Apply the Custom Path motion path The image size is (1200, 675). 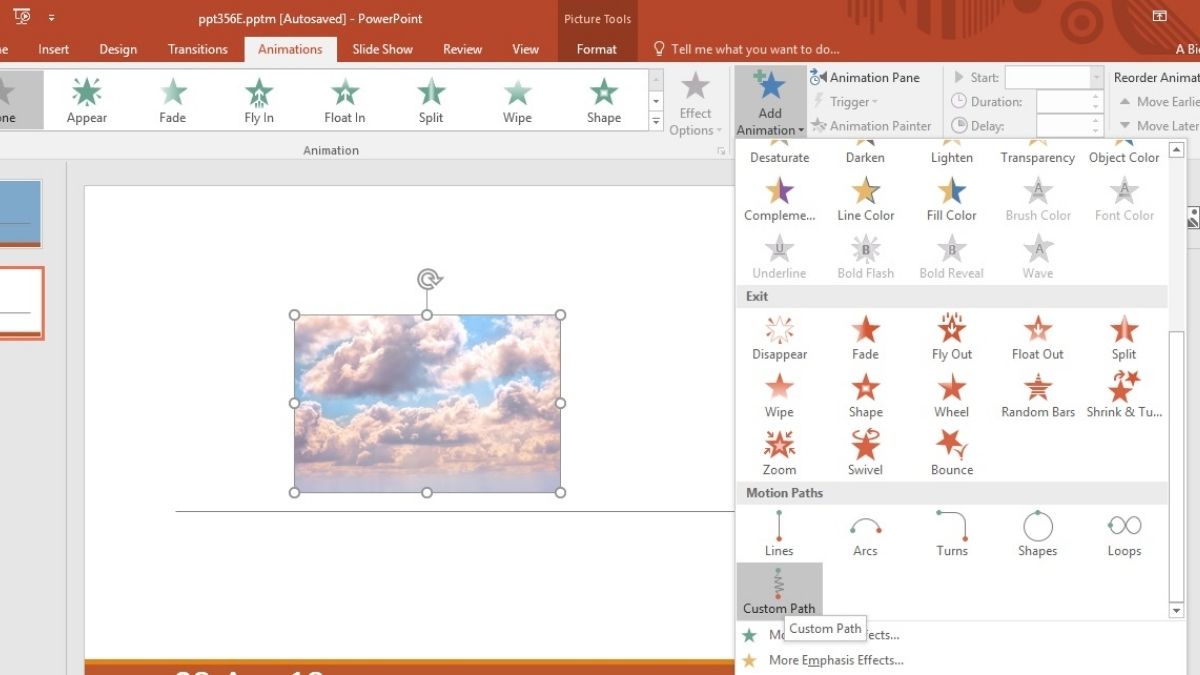779,590
